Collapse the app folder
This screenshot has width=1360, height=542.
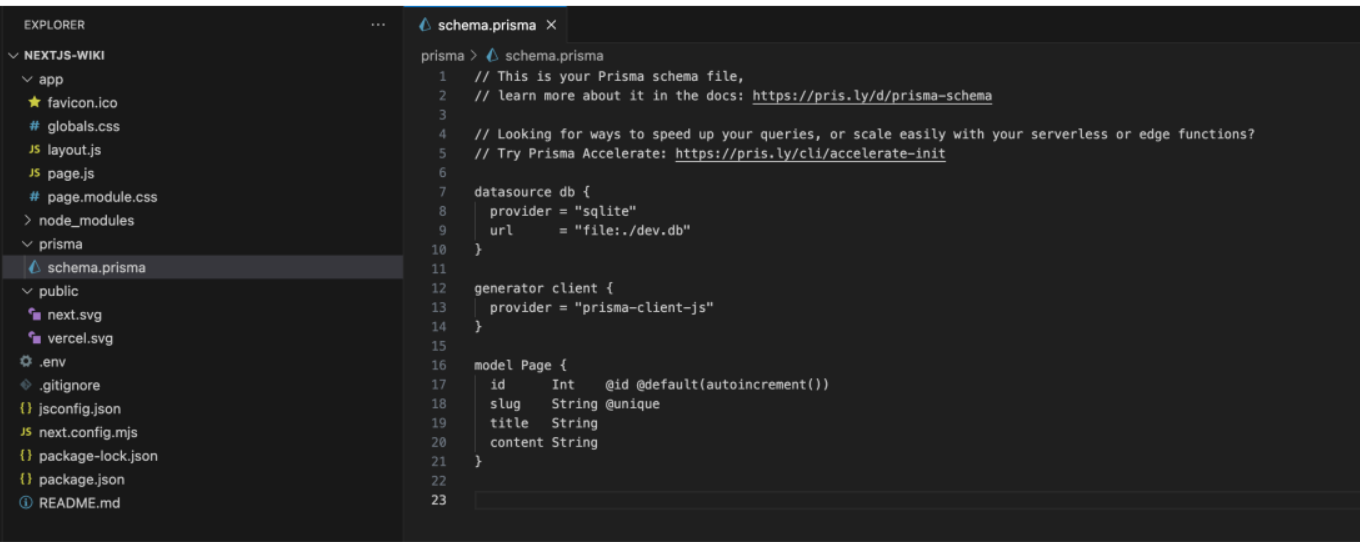tap(27, 80)
